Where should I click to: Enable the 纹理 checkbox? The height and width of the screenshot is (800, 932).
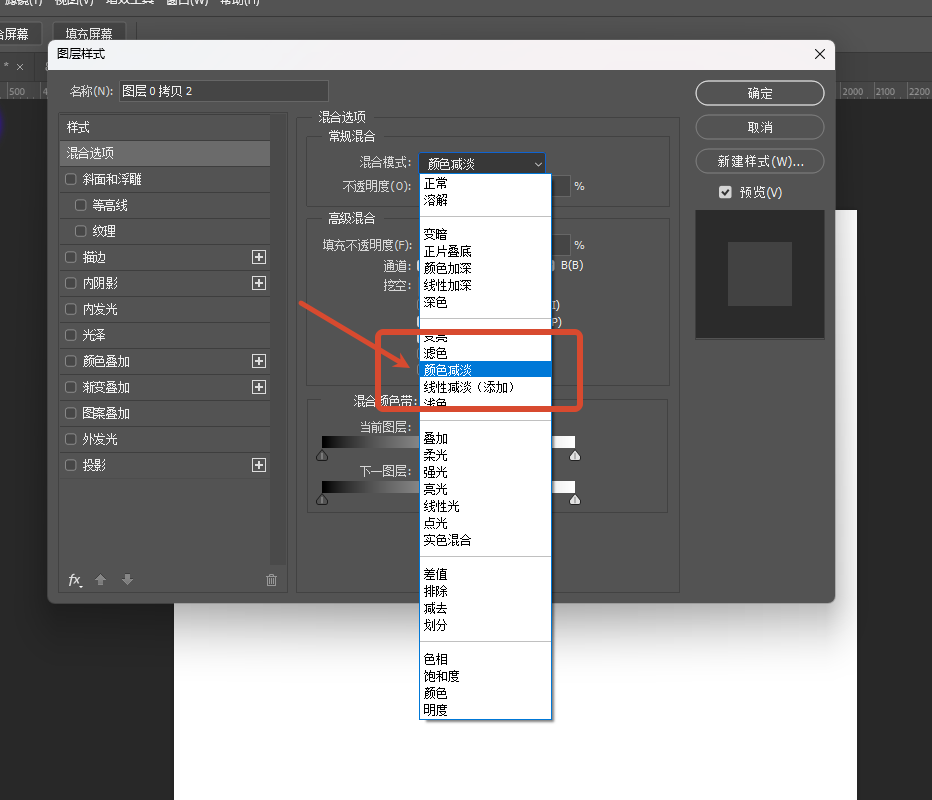[80, 231]
